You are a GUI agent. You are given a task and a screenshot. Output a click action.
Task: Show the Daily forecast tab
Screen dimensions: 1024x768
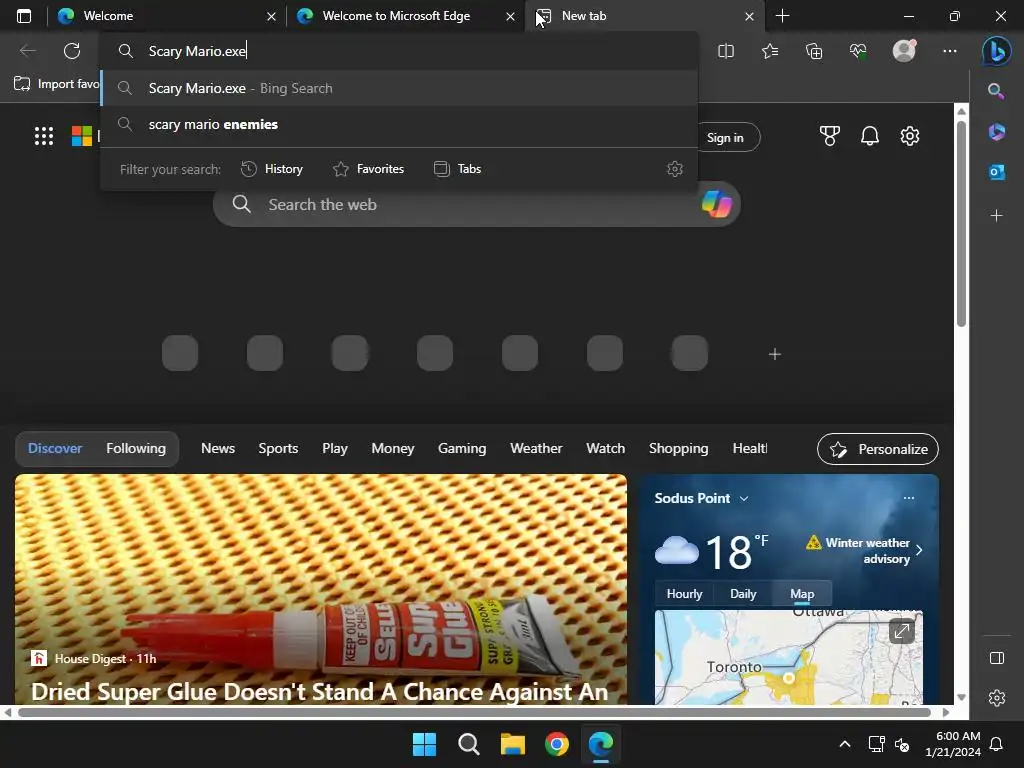(x=743, y=594)
